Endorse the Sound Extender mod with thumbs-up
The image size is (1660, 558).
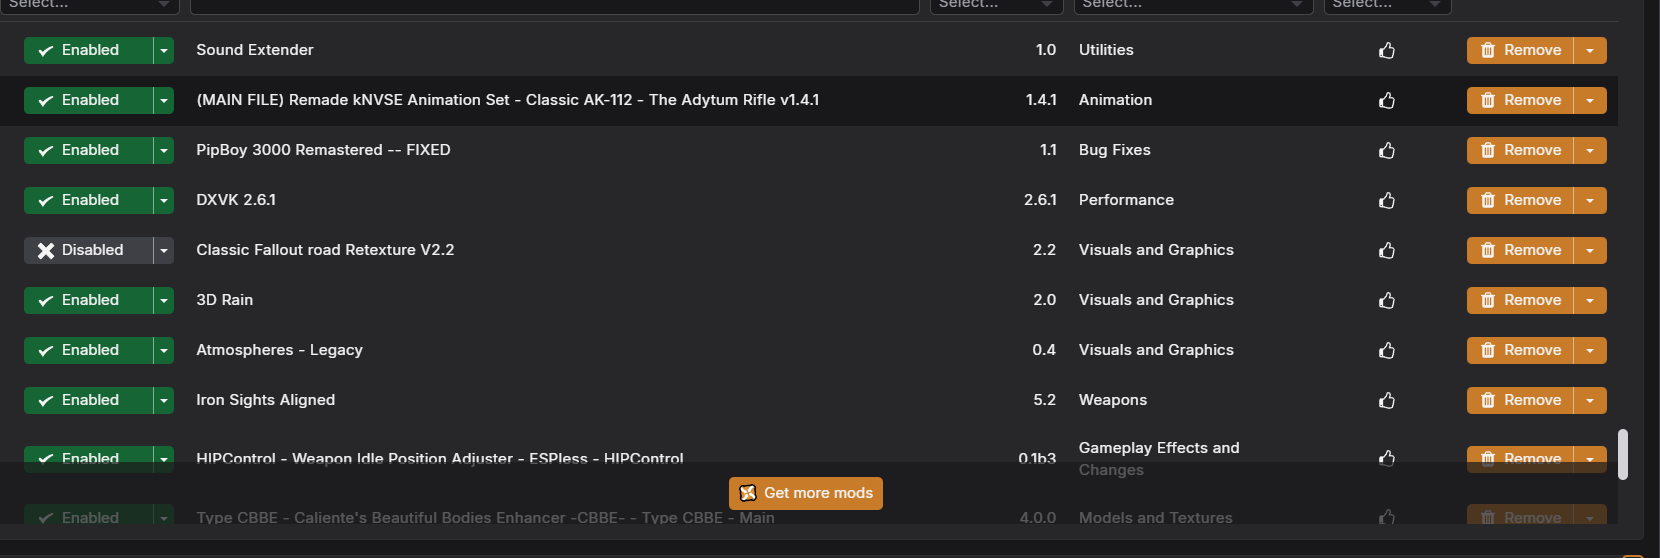pyautogui.click(x=1386, y=50)
